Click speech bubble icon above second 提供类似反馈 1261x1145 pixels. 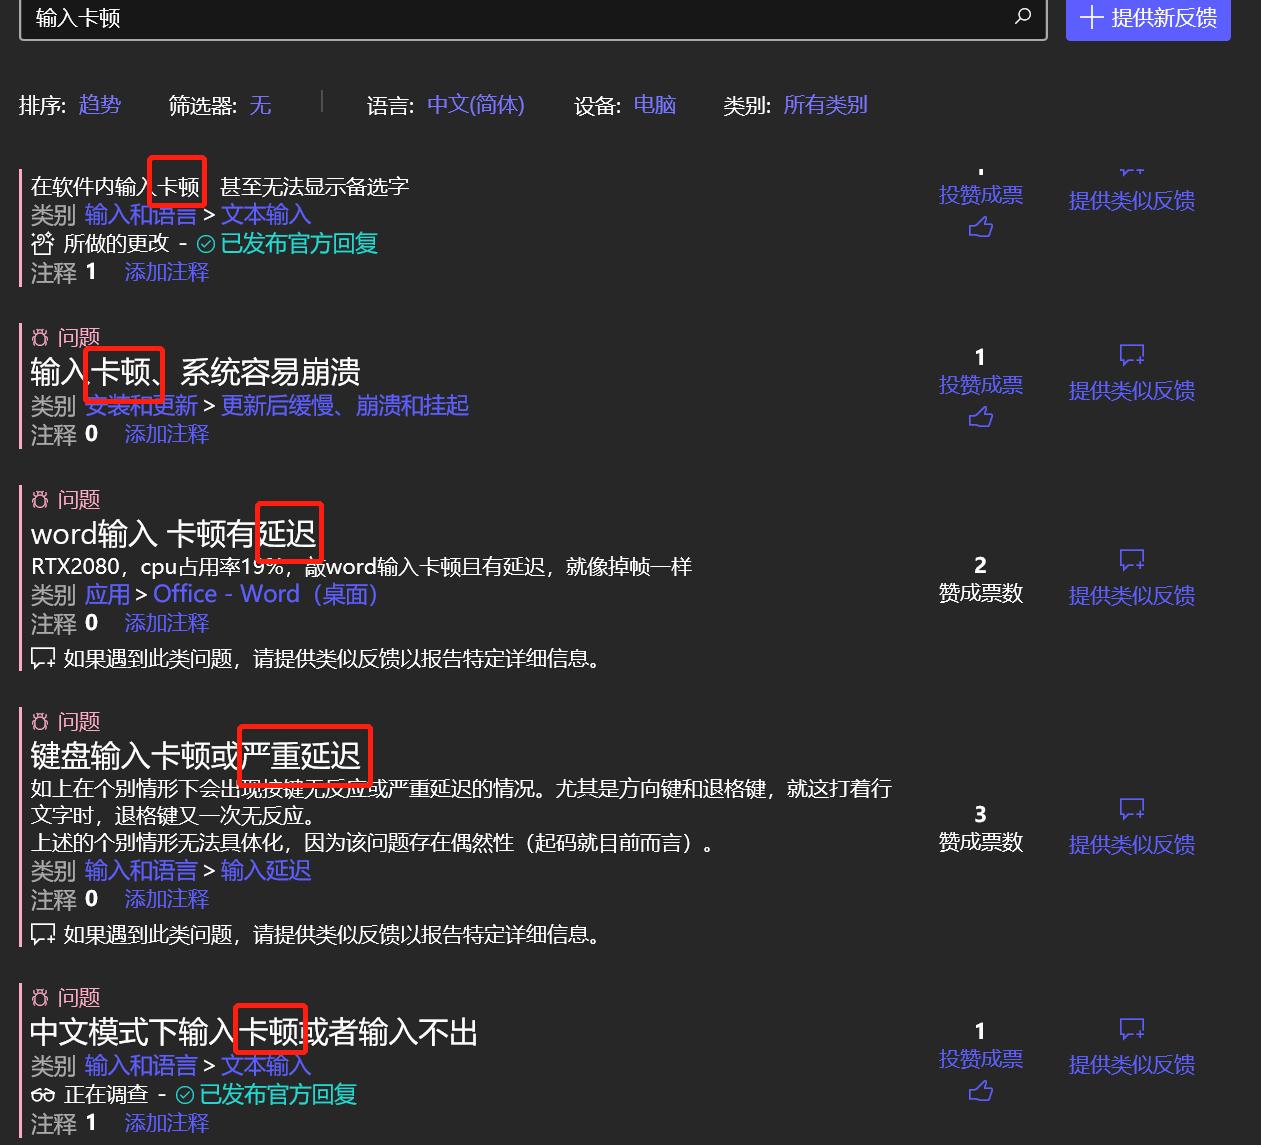(1131, 355)
